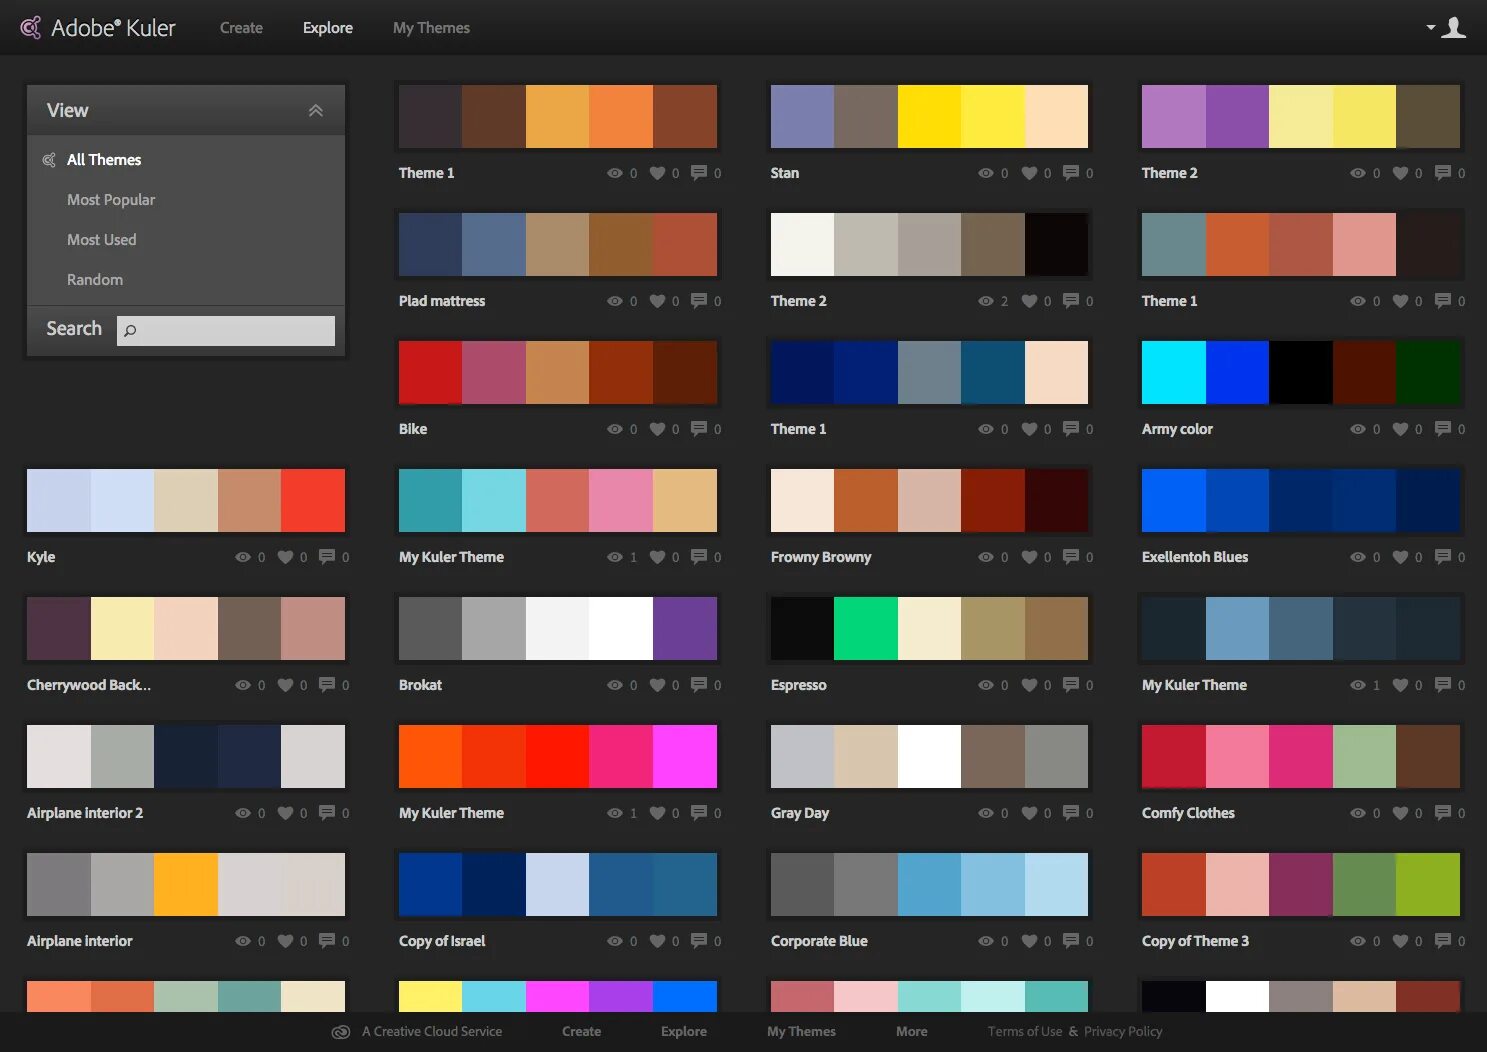
Task: Open the Exellentoh Blues theme title
Action: [1195, 557]
